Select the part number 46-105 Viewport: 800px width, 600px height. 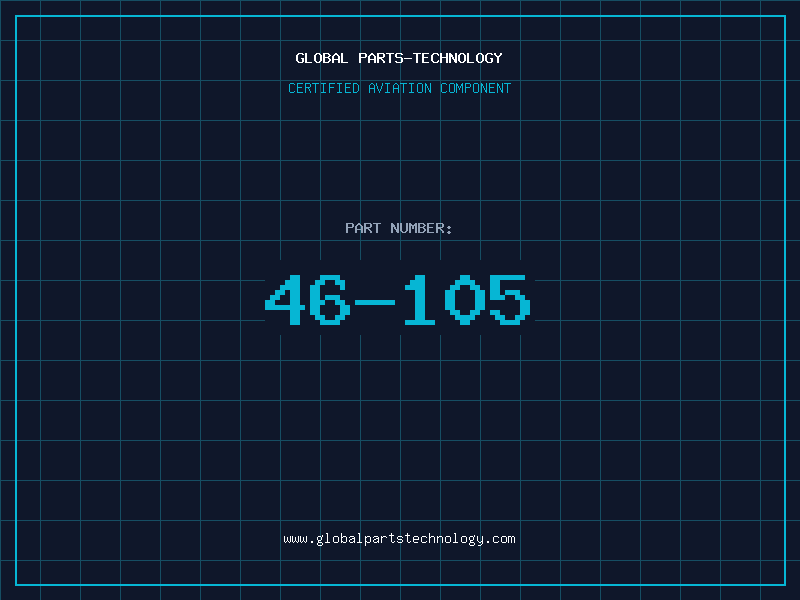[398, 299]
